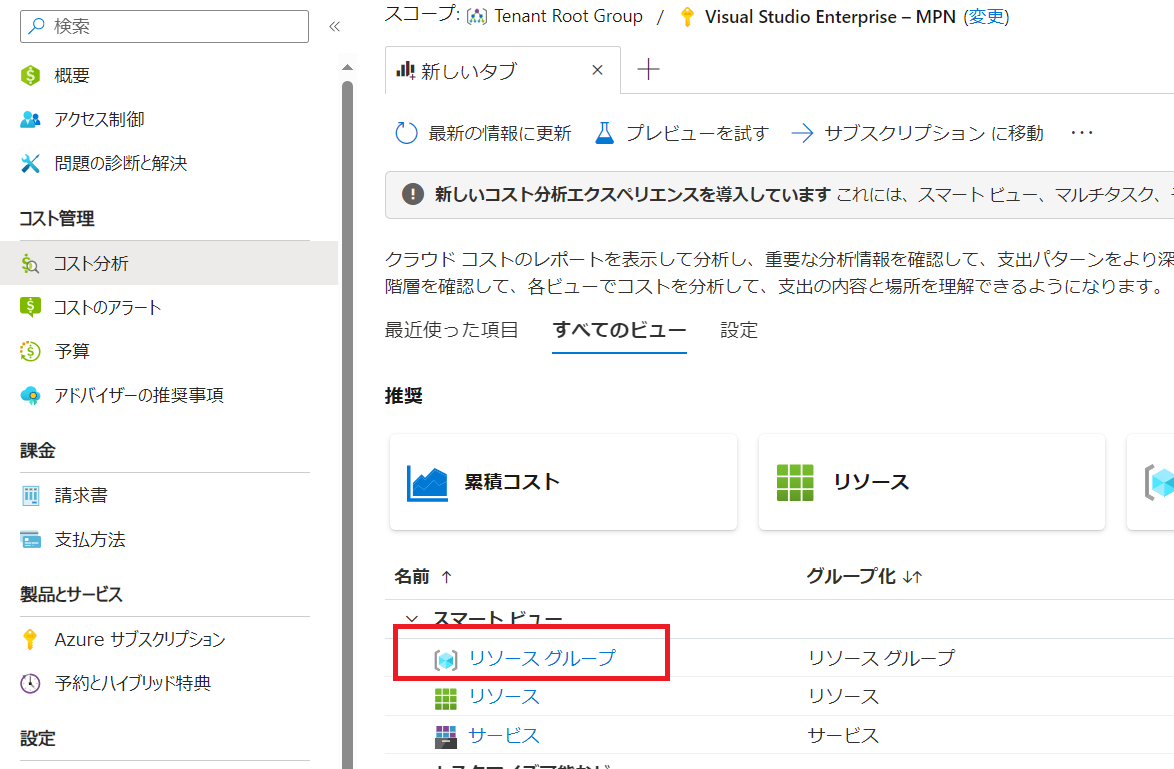This screenshot has width=1174, height=769.
Task: Select アドバイザーの推奨事項 in the sidebar
Action: [x=135, y=395]
